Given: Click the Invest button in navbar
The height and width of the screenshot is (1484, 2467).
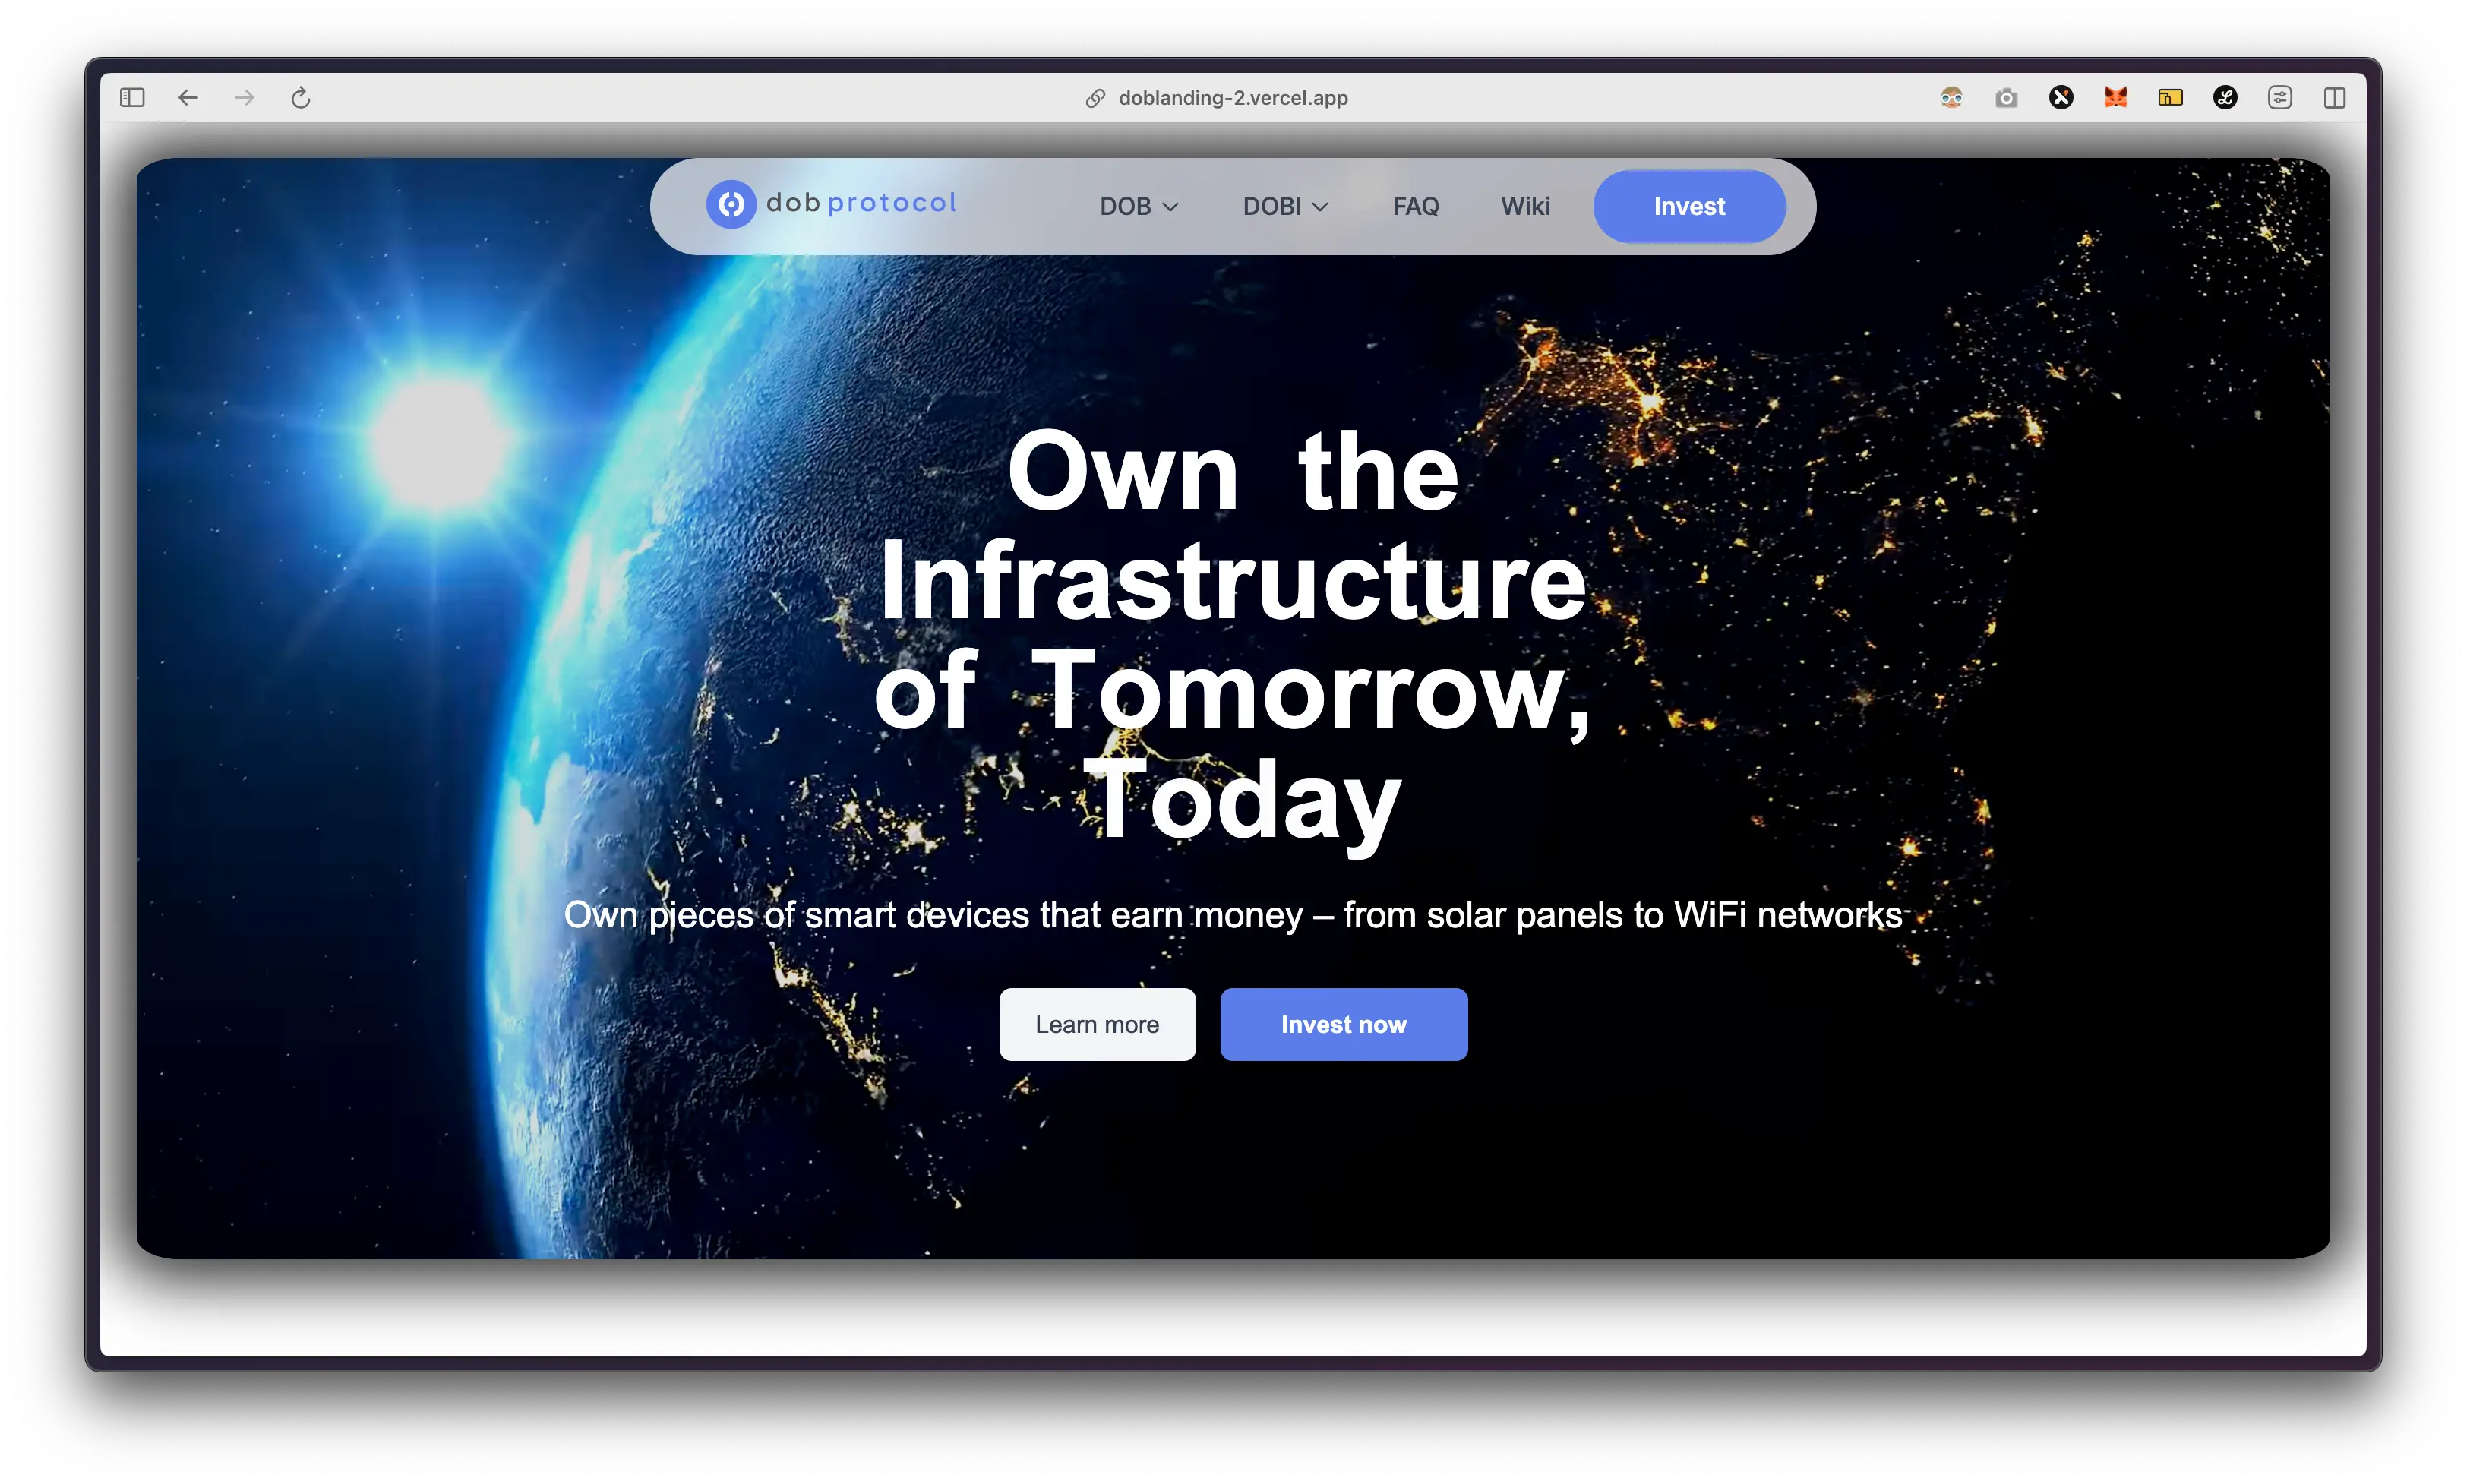Looking at the screenshot, I should tap(1689, 206).
